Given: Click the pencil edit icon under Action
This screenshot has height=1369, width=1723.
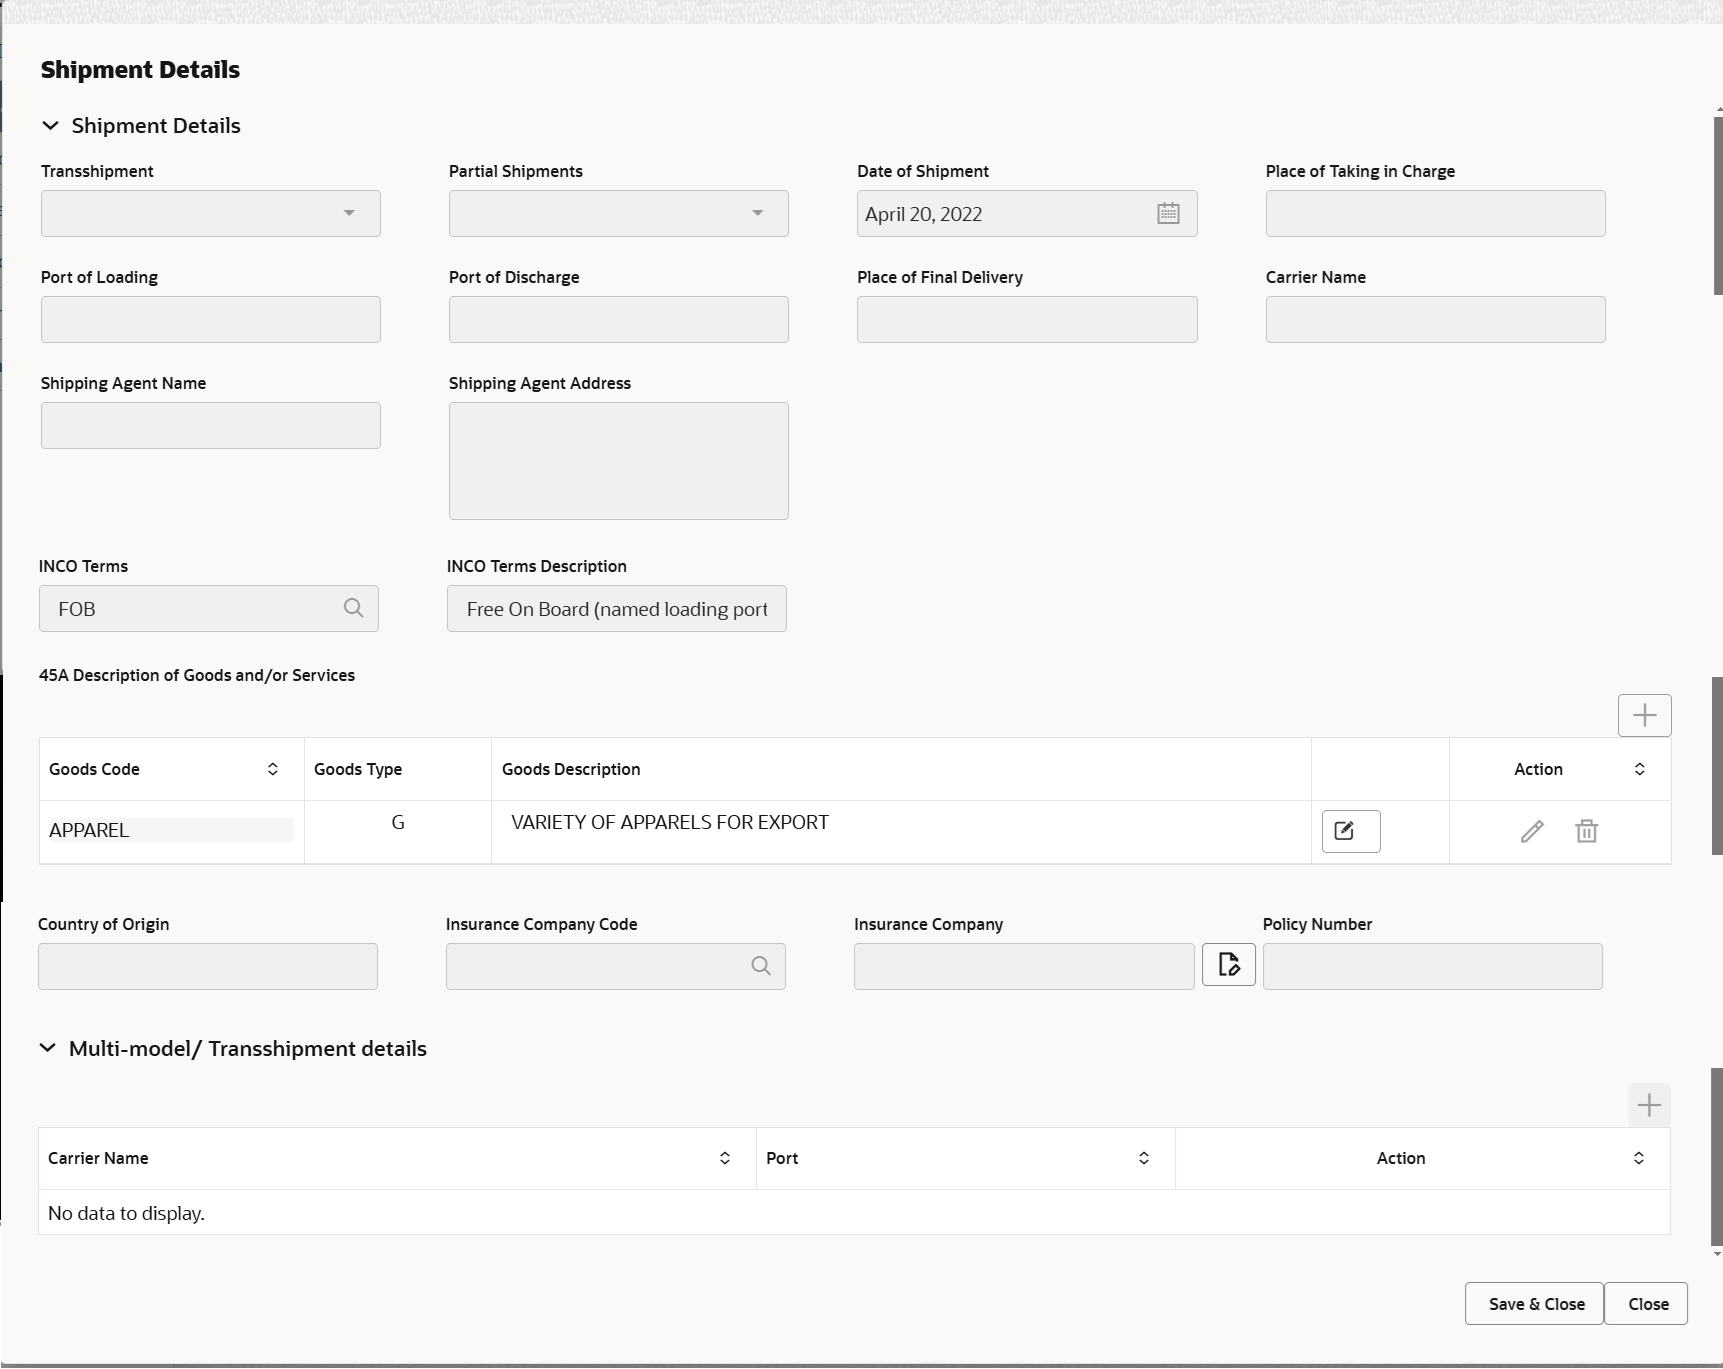Looking at the screenshot, I should [x=1533, y=831].
